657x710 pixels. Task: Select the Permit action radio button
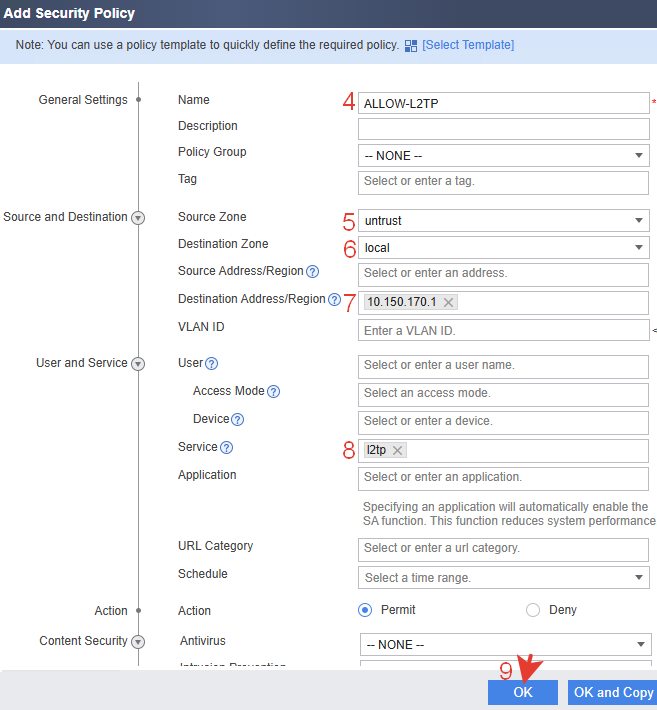(x=366, y=610)
